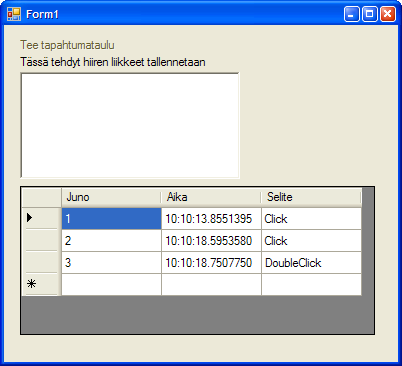This screenshot has height=366, width=402.
Task: Click the 'Tässä tehdyt hiiren liikkeet tallennetaan' label
Action: [x=113, y=62]
